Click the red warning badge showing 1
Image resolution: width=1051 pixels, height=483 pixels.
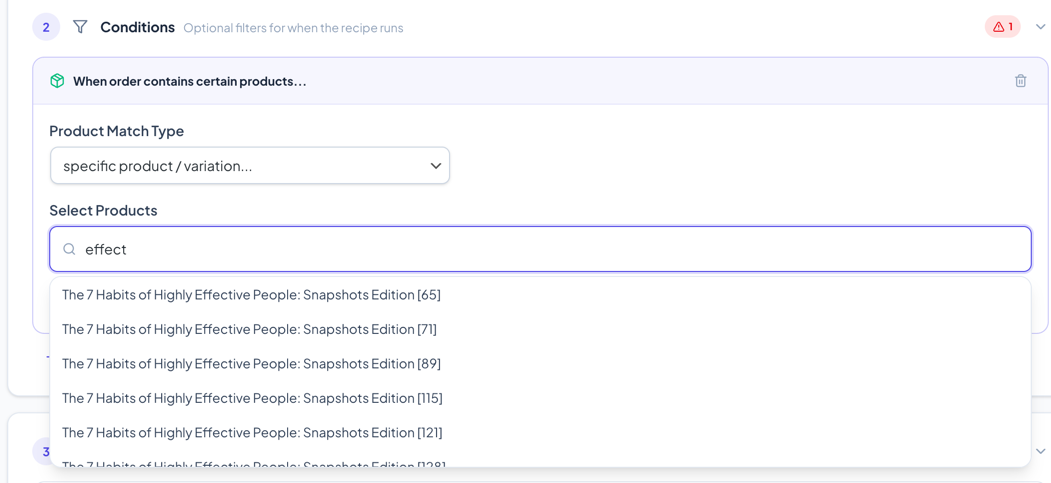(x=1003, y=27)
